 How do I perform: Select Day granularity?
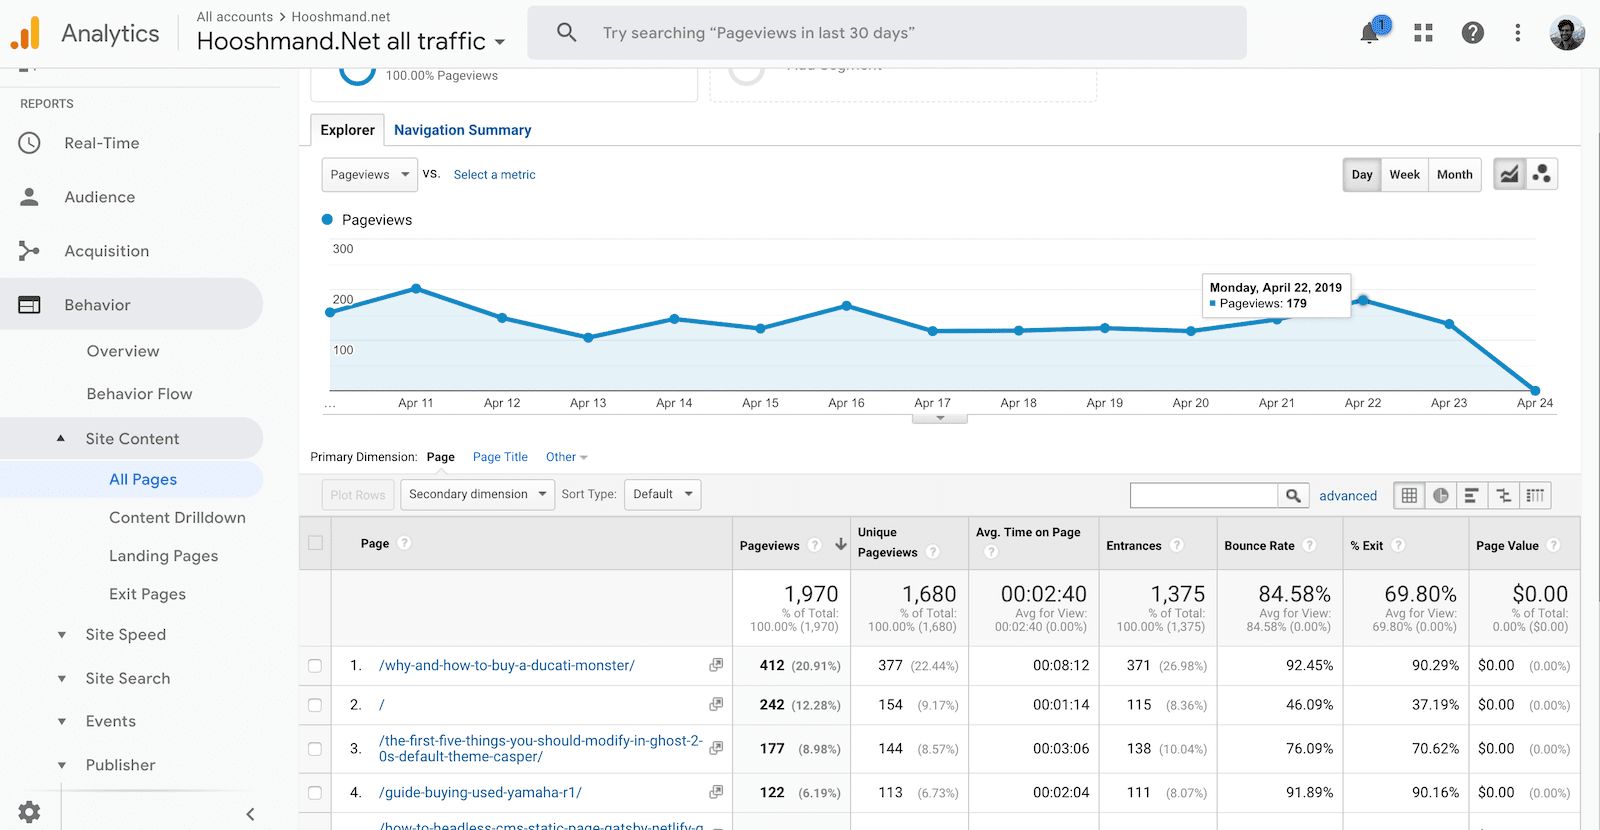pos(1362,174)
